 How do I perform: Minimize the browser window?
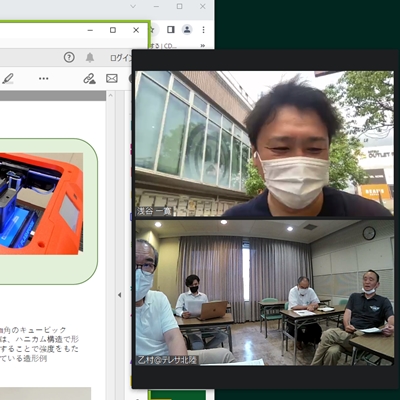coord(157,6)
